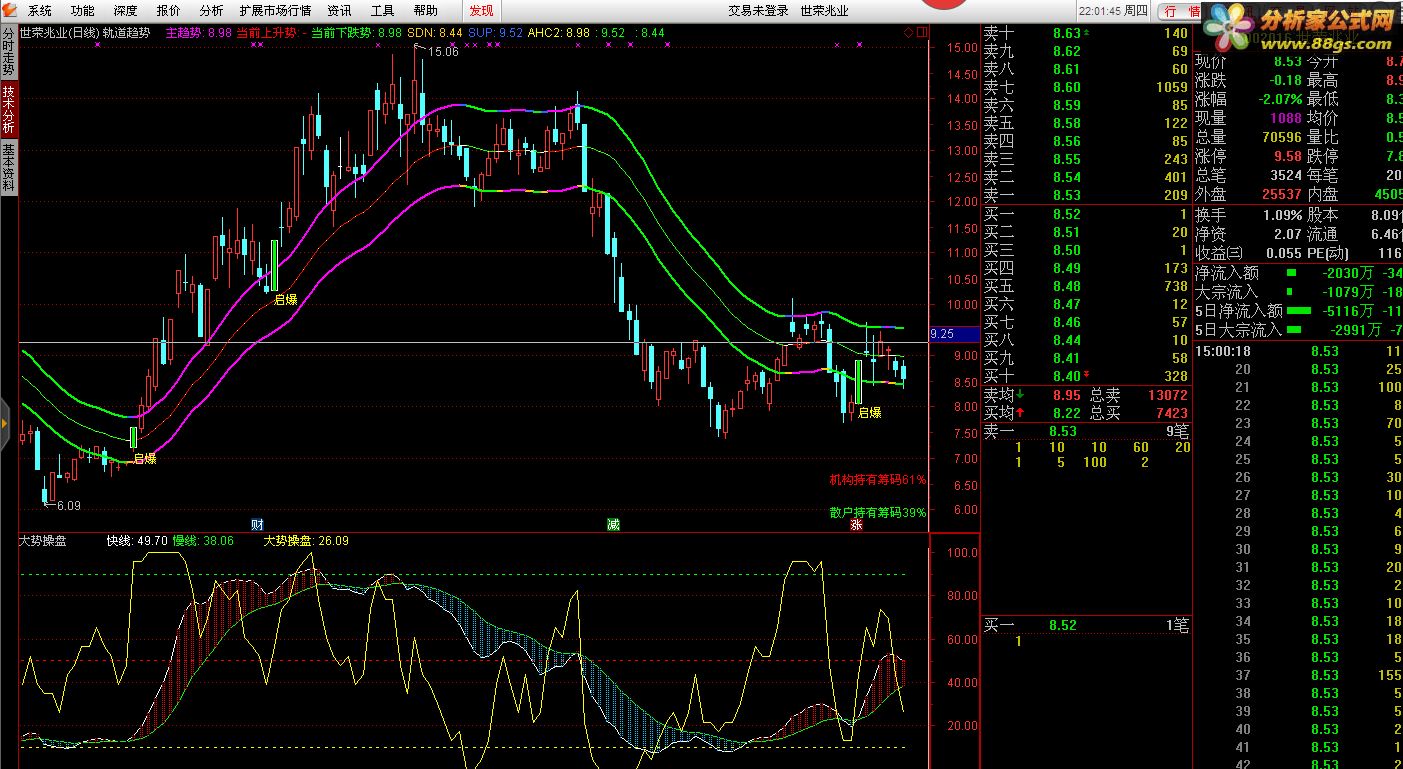Click the 22:01:45 周四 clock display
This screenshot has height=769, width=1403.
[x=1113, y=11]
